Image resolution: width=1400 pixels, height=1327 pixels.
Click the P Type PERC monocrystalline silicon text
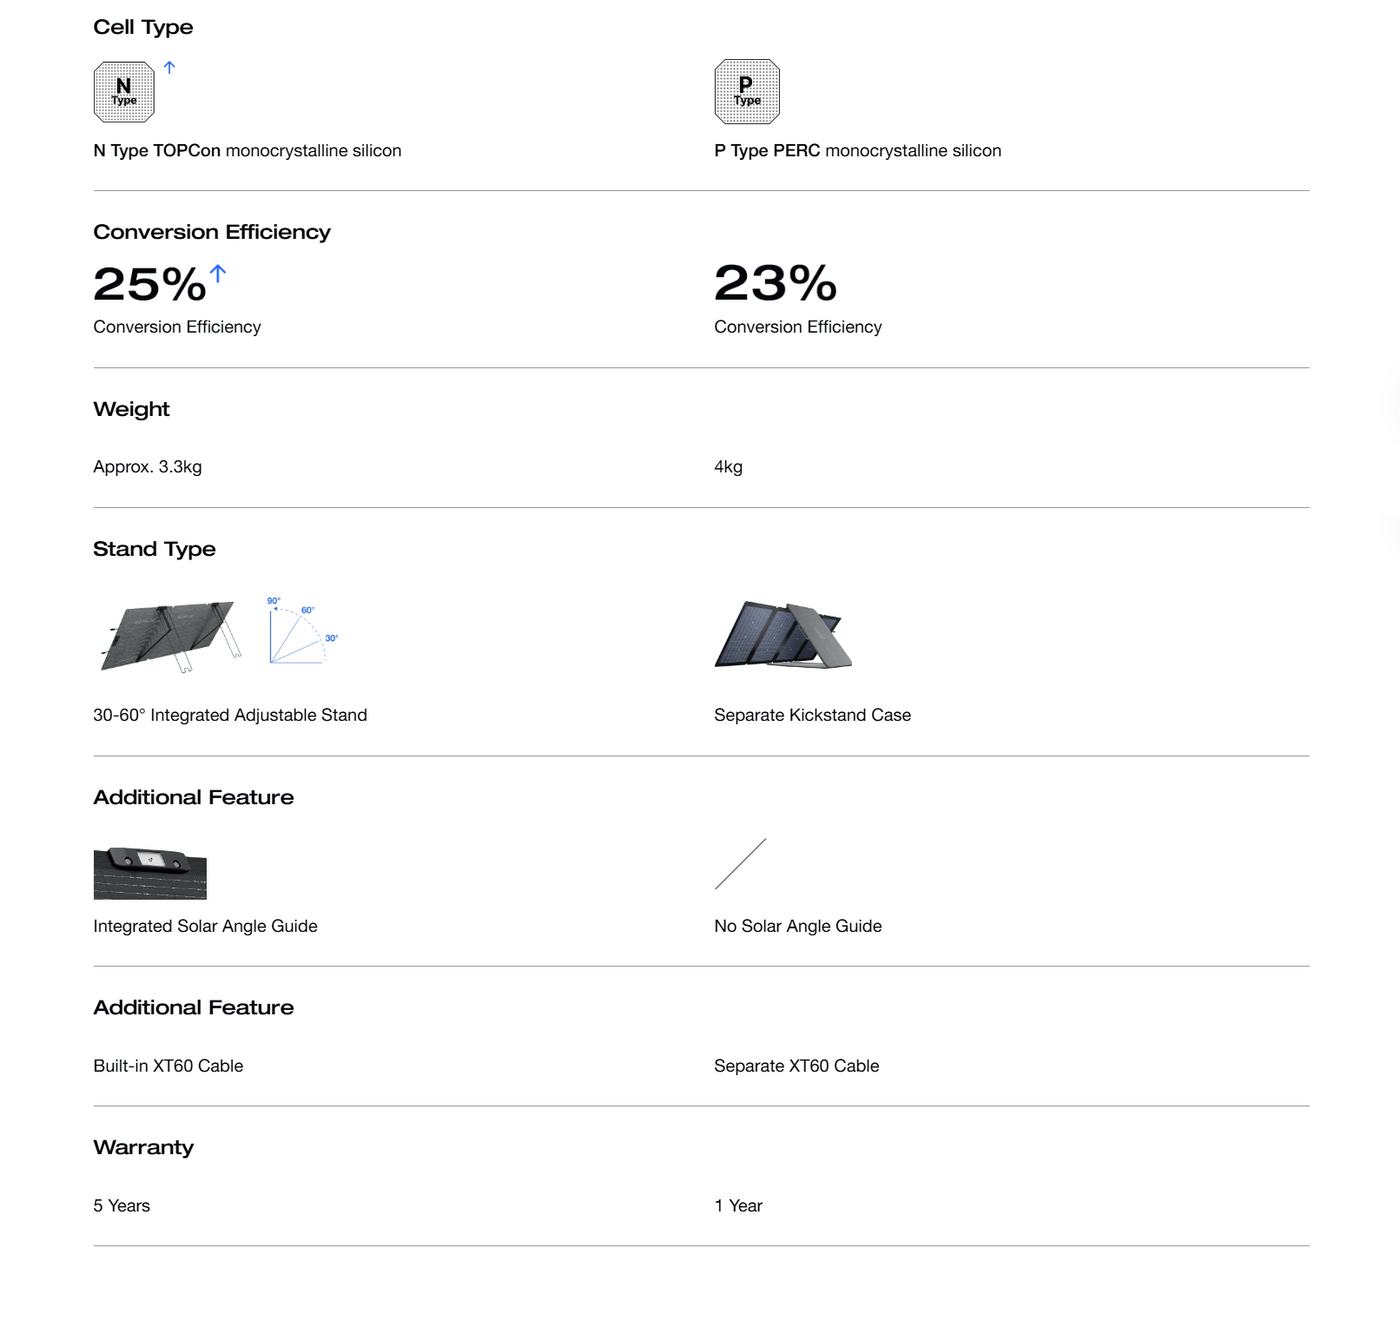[857, 151]
